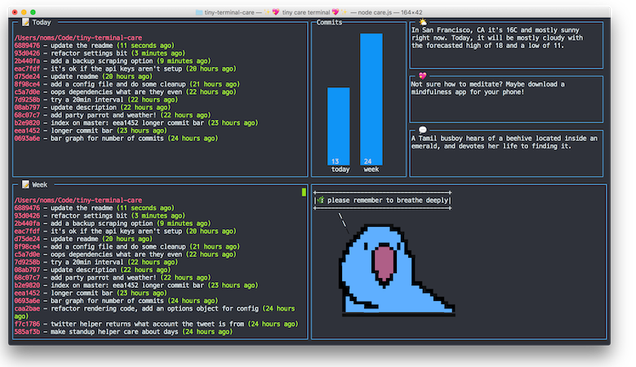
Task: Select commit f7c1786 twitter helper line
Action: pyautogui.click(x=156, y=324)
